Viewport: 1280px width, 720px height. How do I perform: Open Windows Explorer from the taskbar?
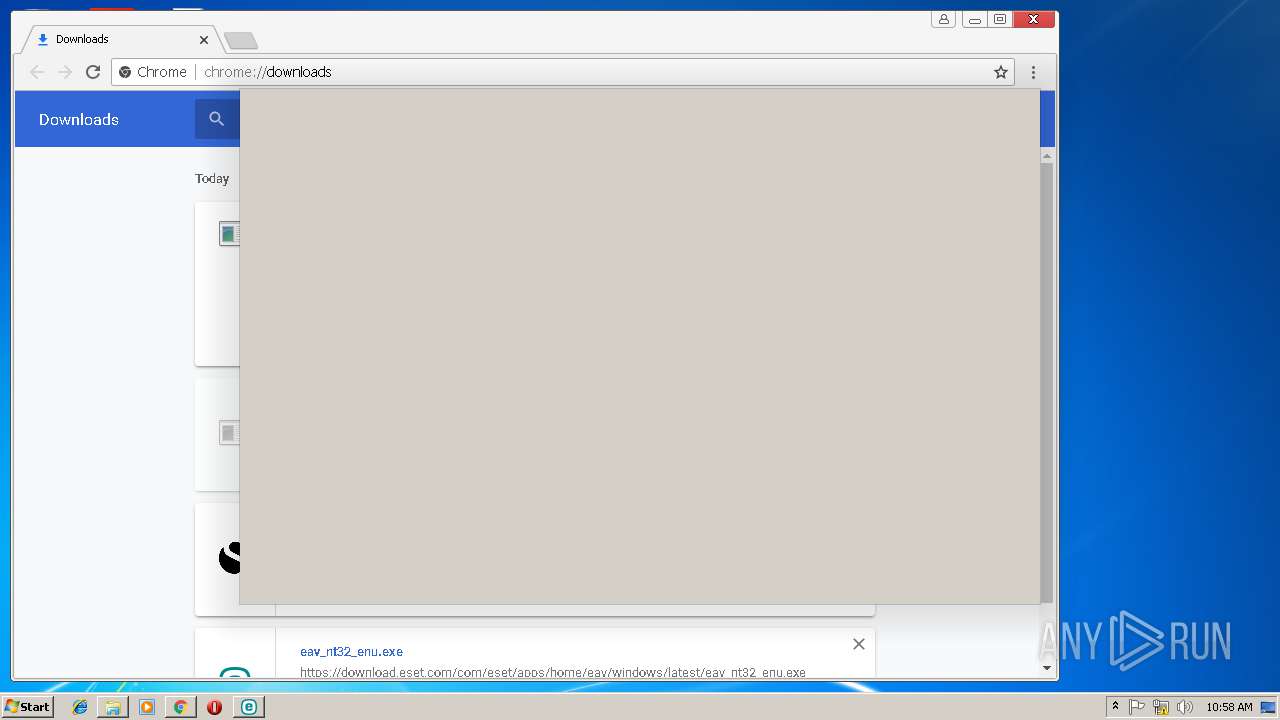pos(113,707)
